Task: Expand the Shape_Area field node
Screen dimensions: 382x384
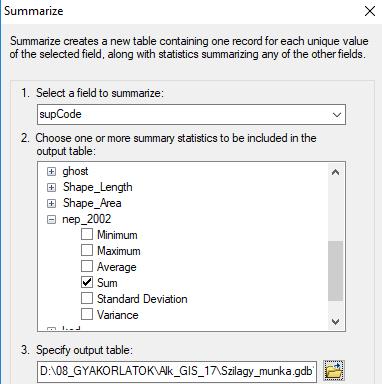Action: point(51,203)
